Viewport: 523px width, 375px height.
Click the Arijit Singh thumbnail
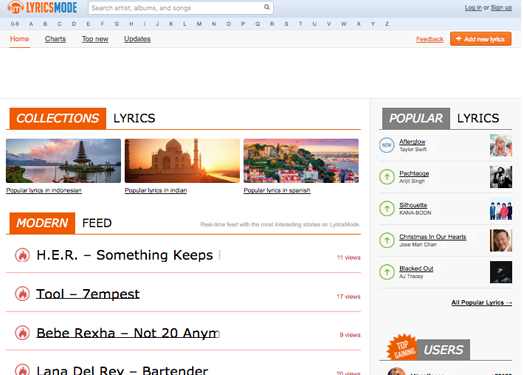click(501, 177)
